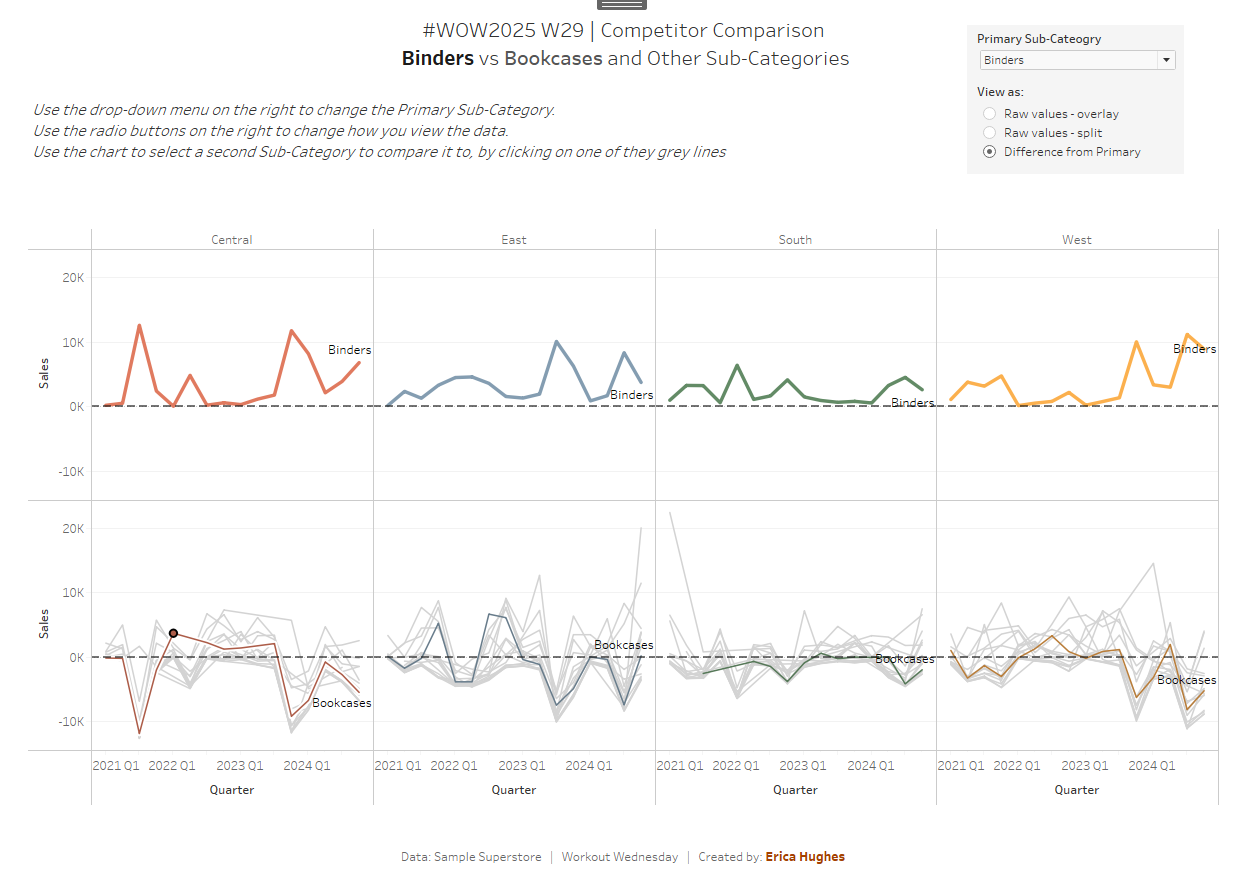Click the Quarter axis title under the East panel
Screen dimensions: 1245x889
(x=514, y=790)
